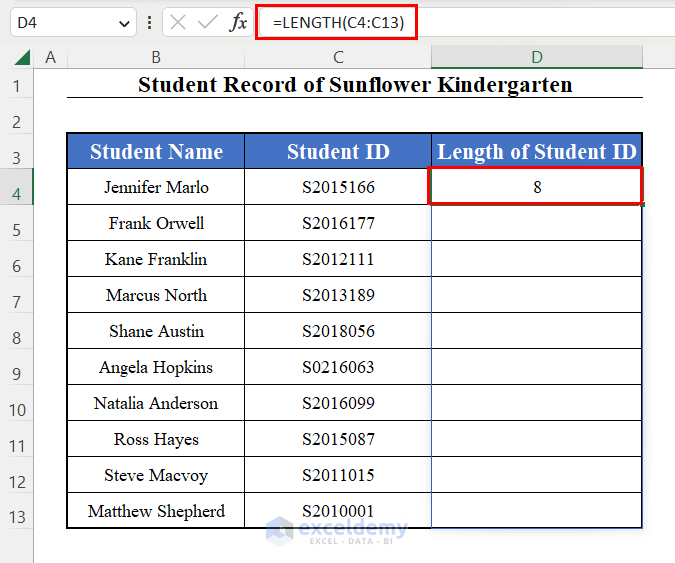
Task: Select the Jennifer Marlo cell
Action: coord(156,187)
